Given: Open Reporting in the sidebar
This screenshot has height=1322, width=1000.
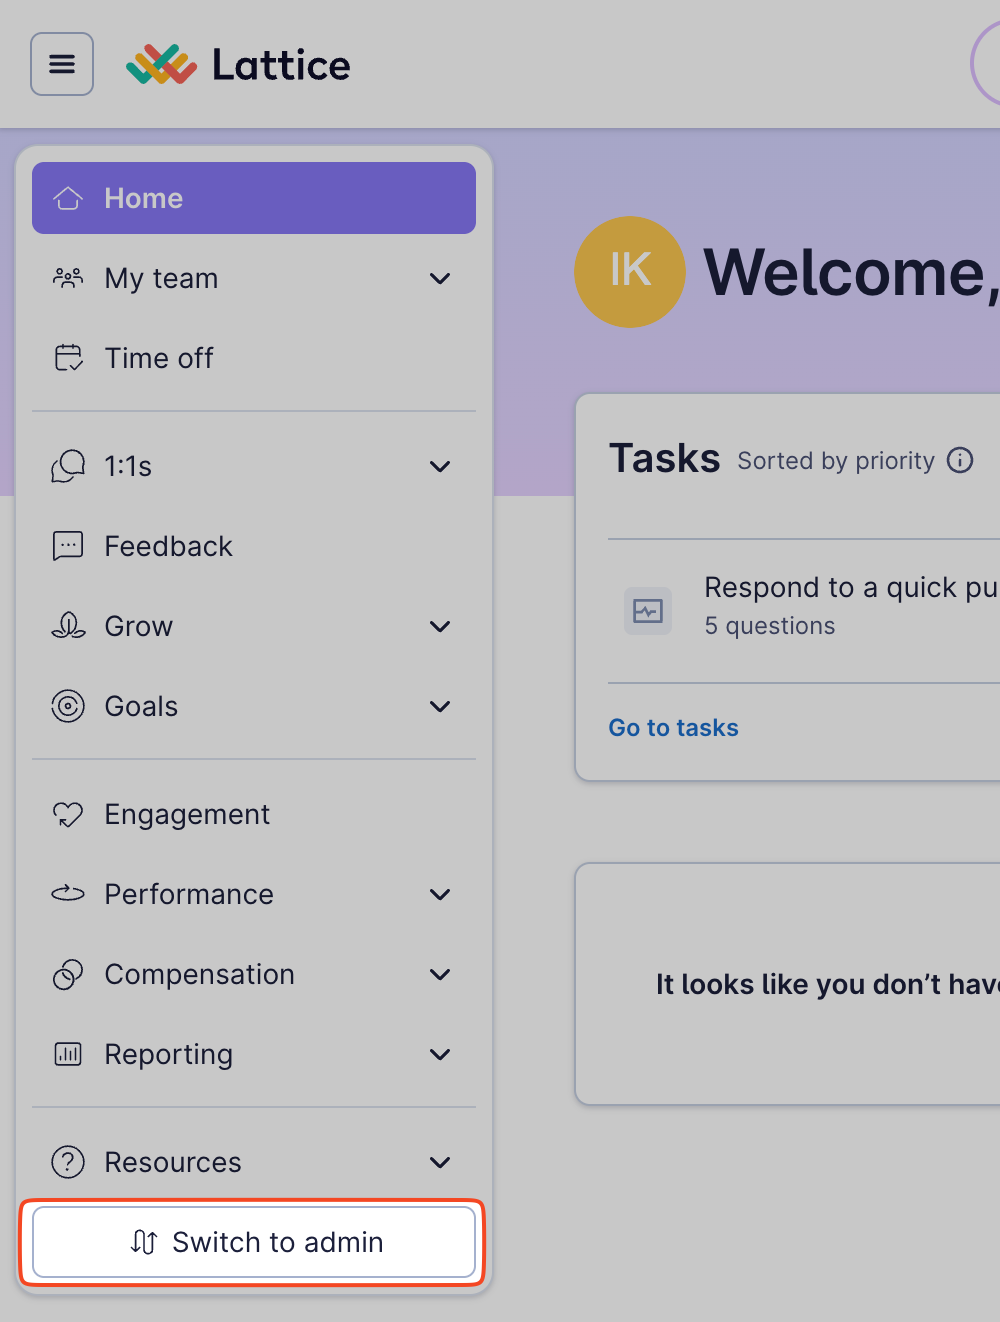Looking at the screenshot, I should [169, 1054].
